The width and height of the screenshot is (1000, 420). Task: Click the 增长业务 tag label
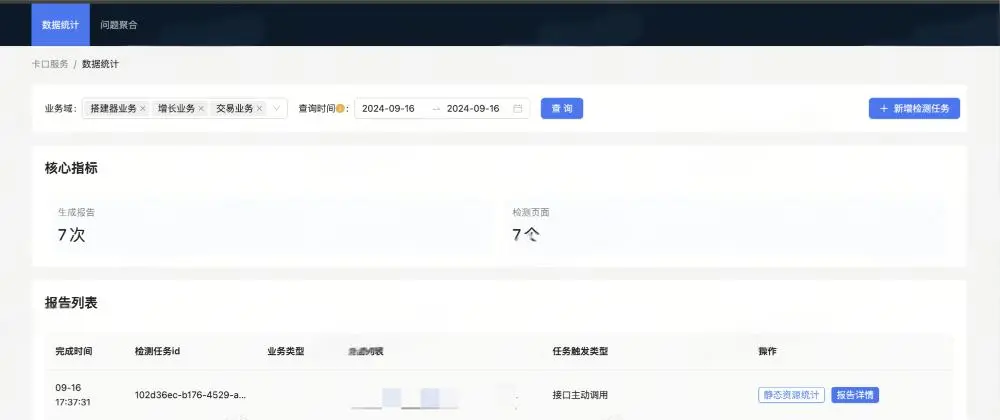[177, 109]
